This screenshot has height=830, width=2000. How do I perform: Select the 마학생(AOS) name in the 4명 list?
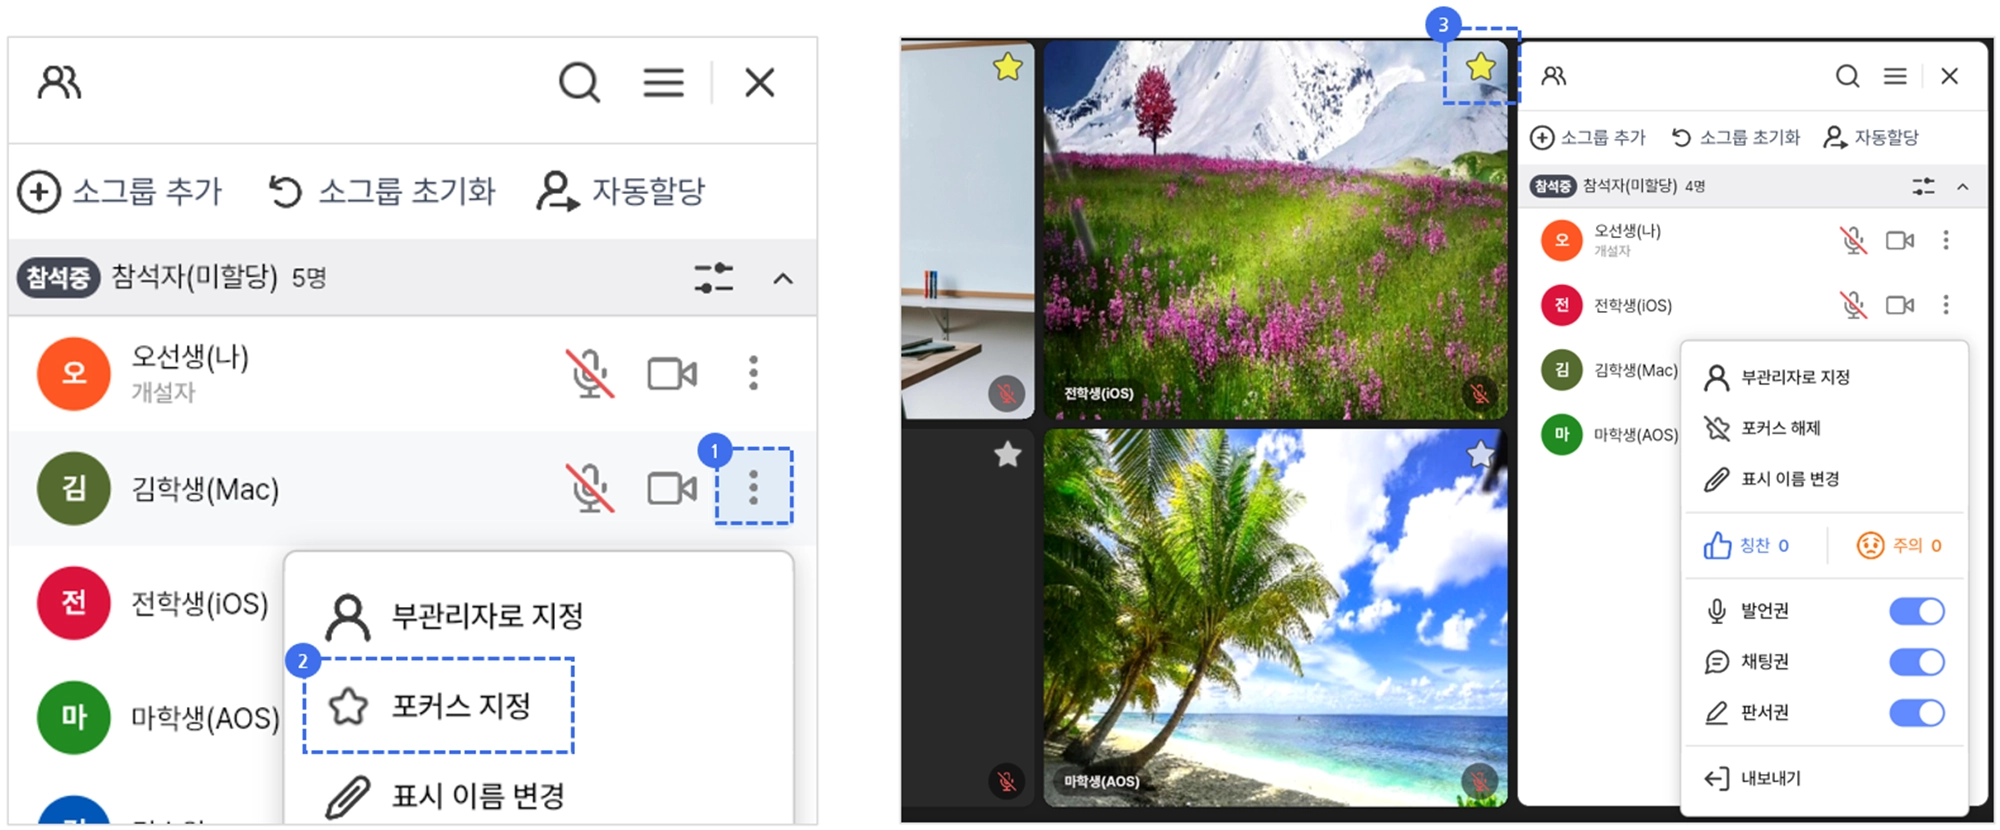coord(1636,434)
